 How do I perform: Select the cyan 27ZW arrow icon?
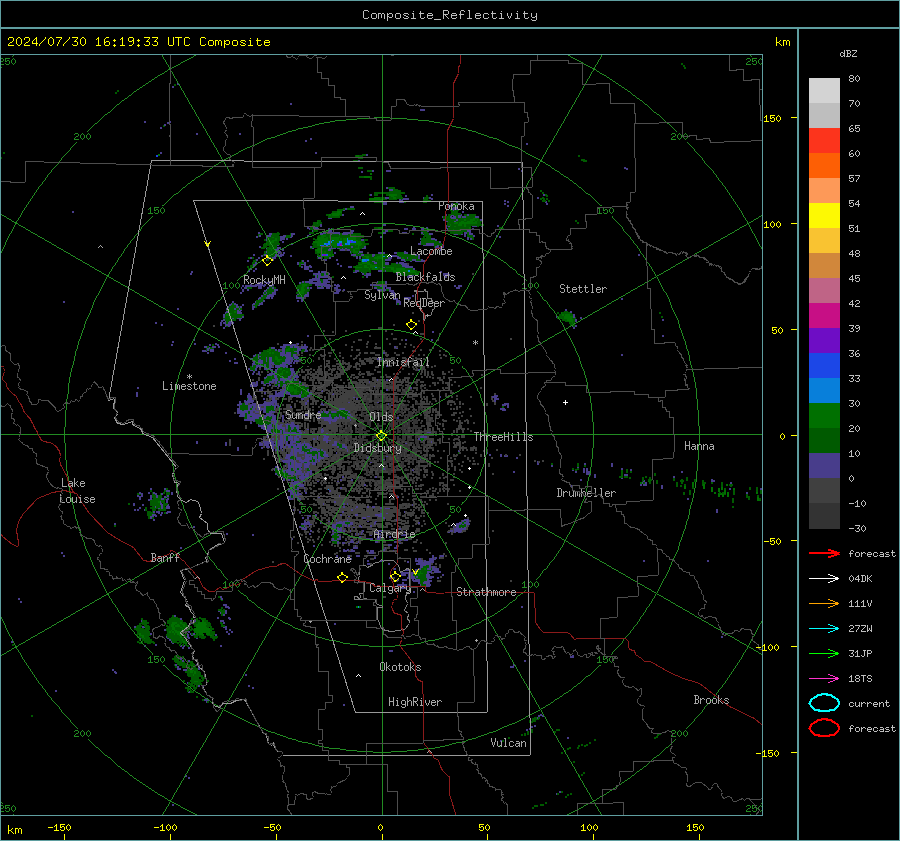[824, 629]
